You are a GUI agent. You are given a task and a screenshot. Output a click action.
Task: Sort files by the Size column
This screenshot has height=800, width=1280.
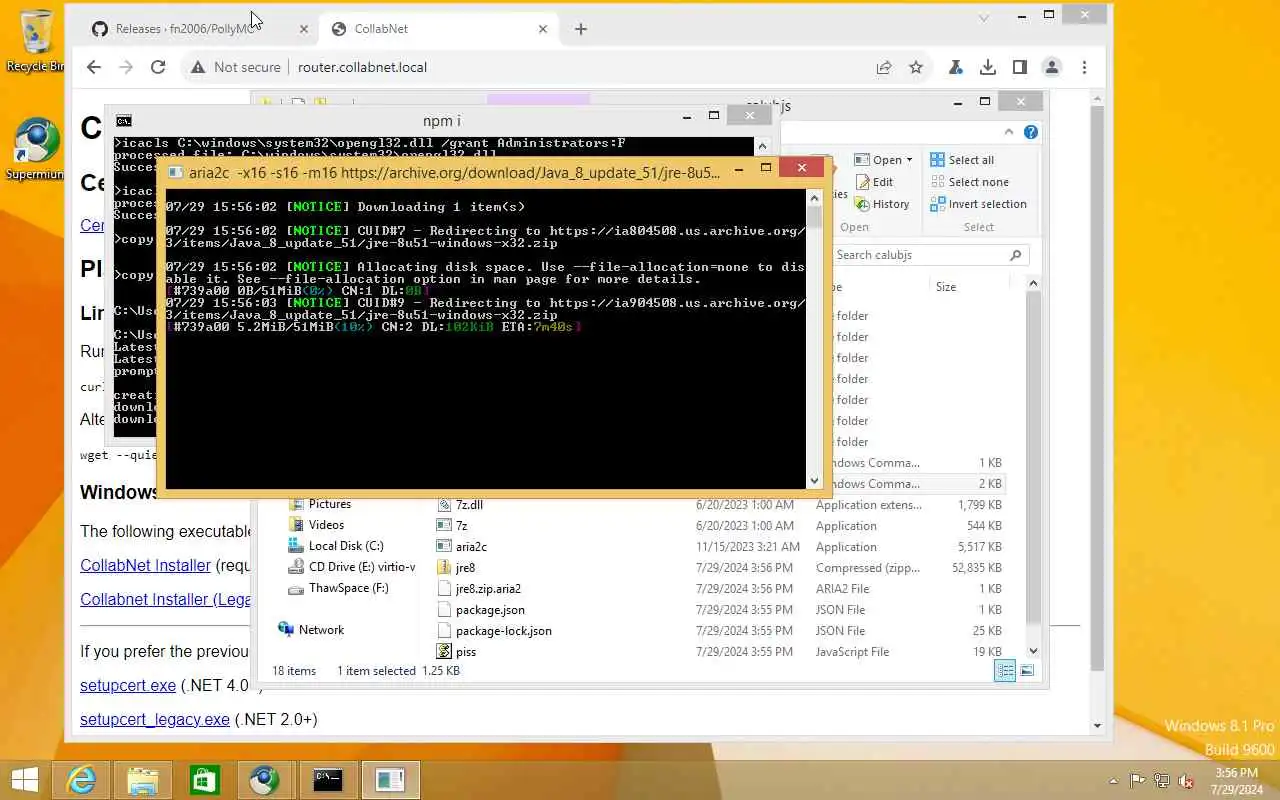pos(946,286)
